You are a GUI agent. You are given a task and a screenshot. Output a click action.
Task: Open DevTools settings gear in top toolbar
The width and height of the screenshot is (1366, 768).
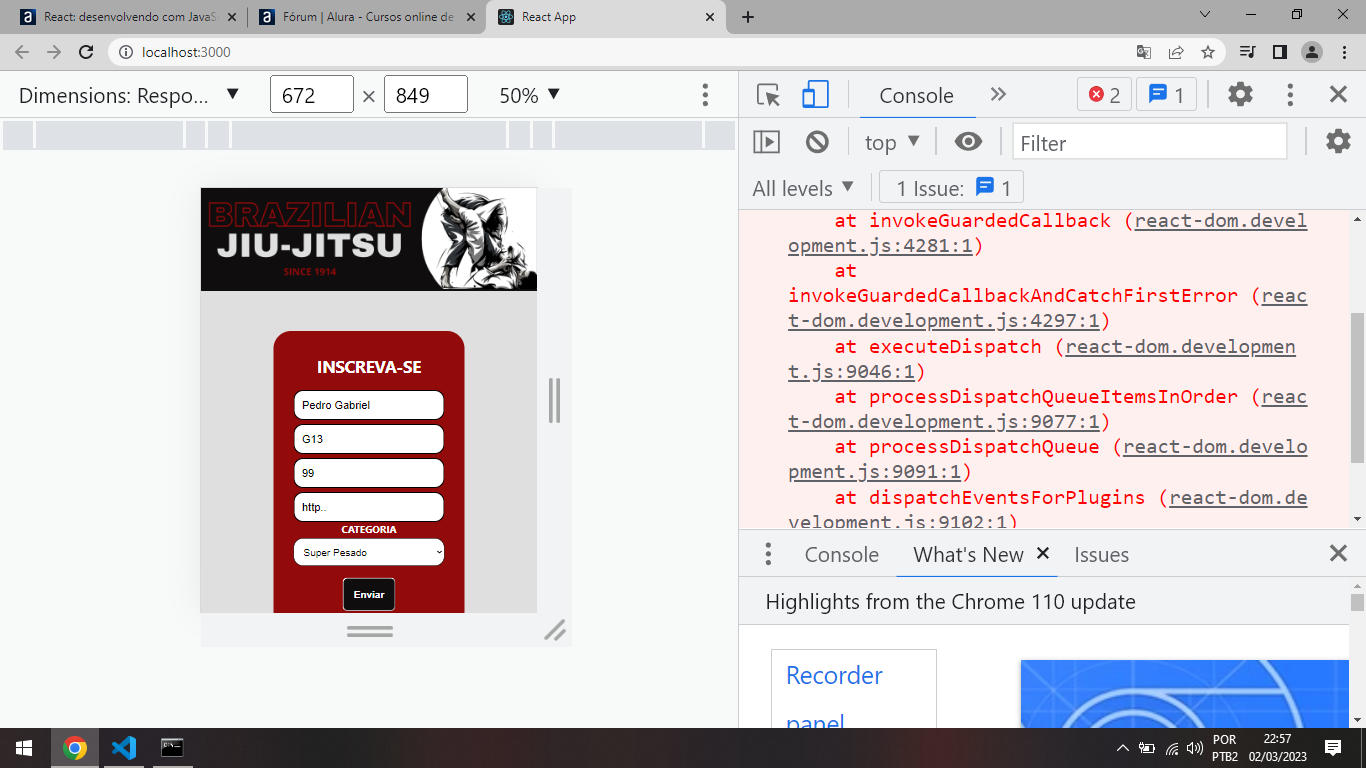point(1240,95)
